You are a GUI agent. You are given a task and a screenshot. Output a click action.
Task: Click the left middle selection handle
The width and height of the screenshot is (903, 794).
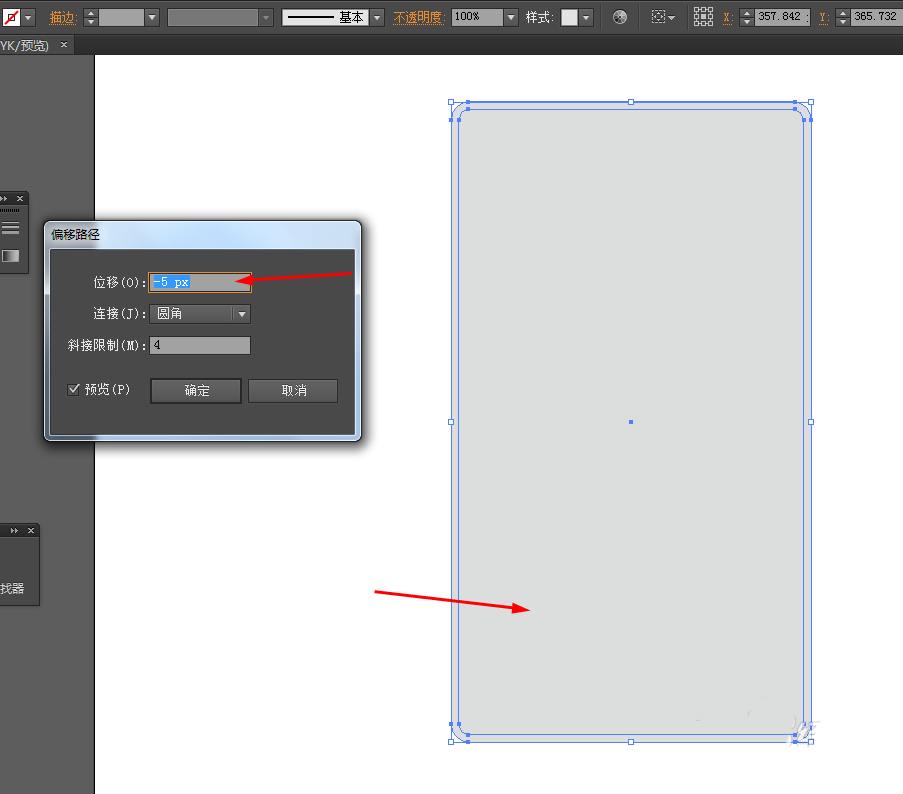click(x=451, y=422)
